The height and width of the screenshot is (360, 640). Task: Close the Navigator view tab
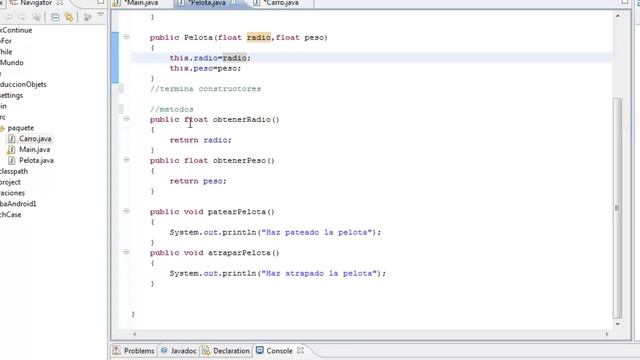pyautogui.click(x=60, y=3)
